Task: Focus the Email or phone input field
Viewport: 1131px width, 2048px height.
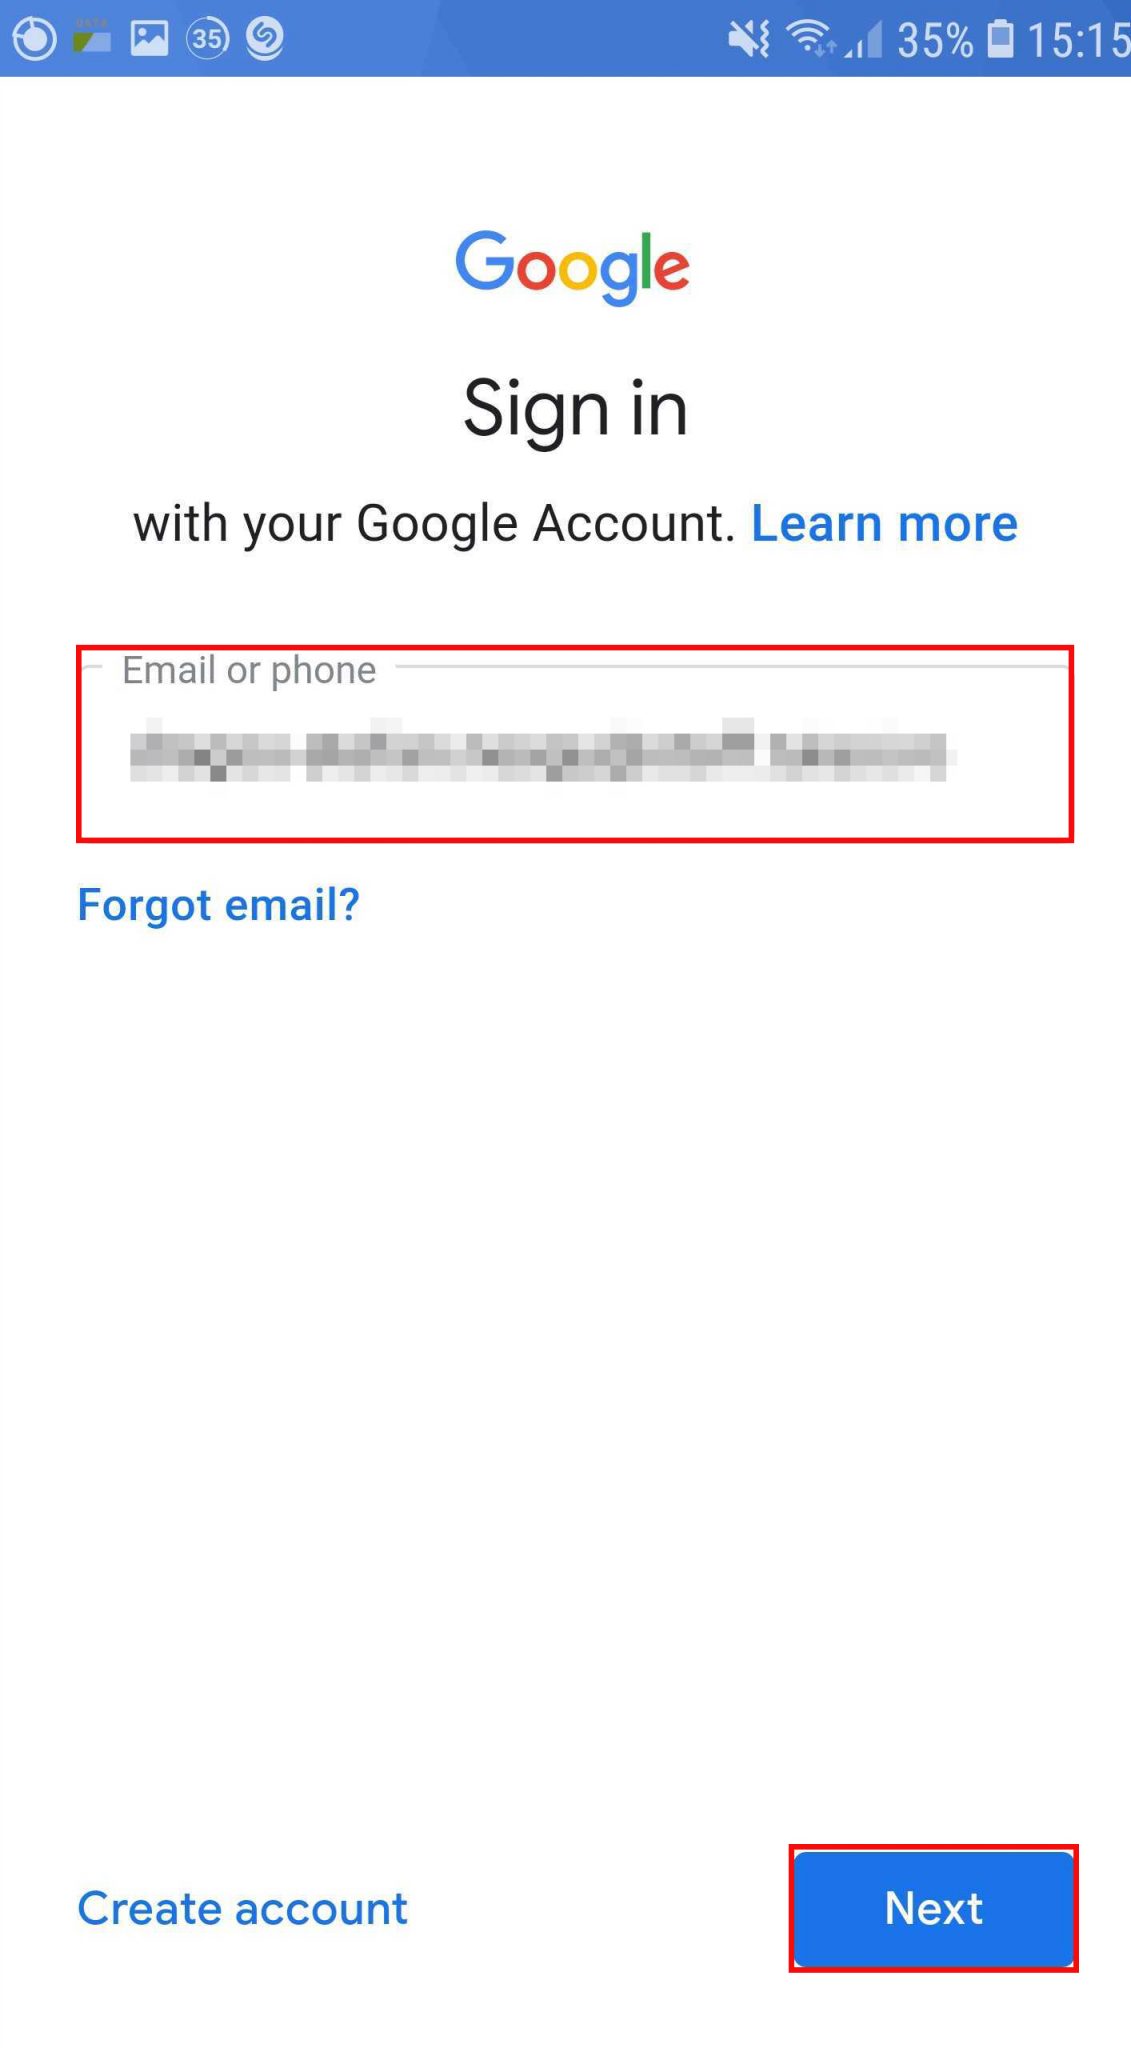Action: pos(575,744)
